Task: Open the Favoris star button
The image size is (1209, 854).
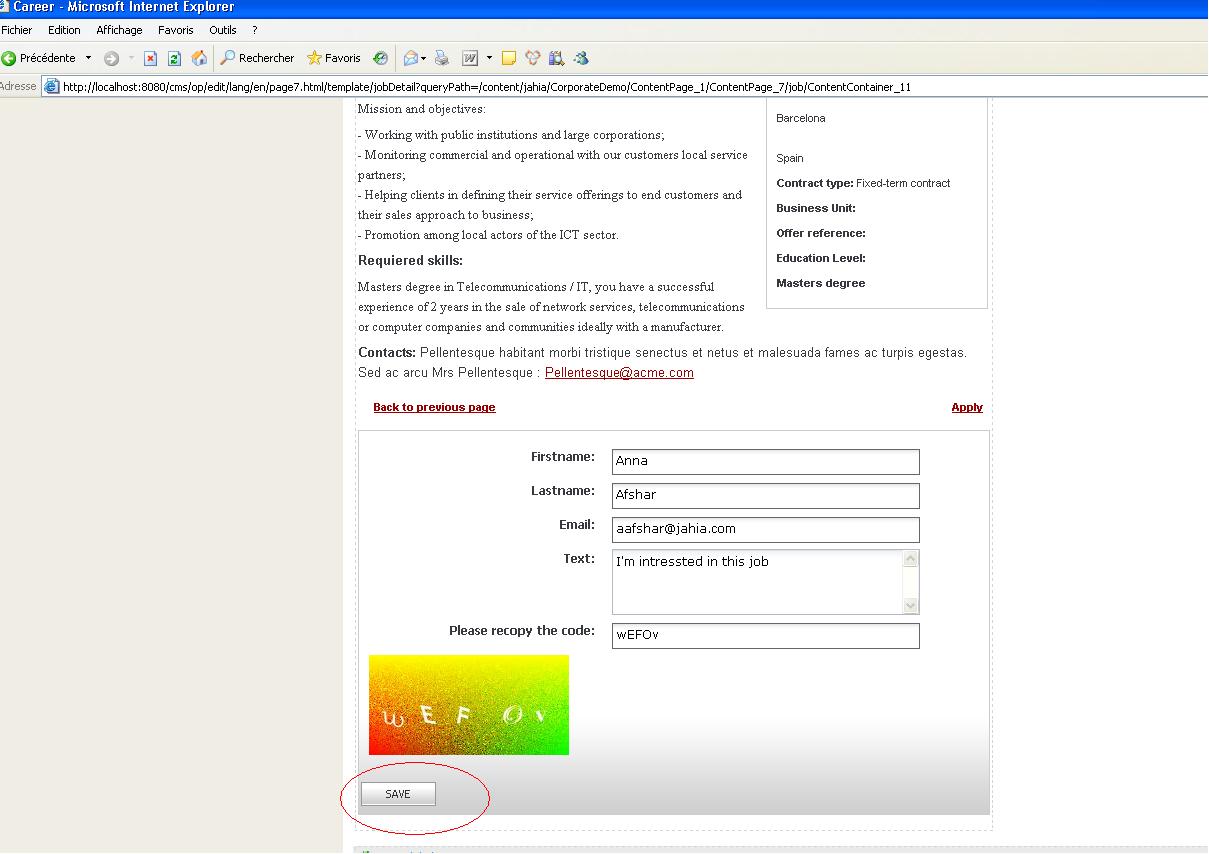Action: pos(334,58)
